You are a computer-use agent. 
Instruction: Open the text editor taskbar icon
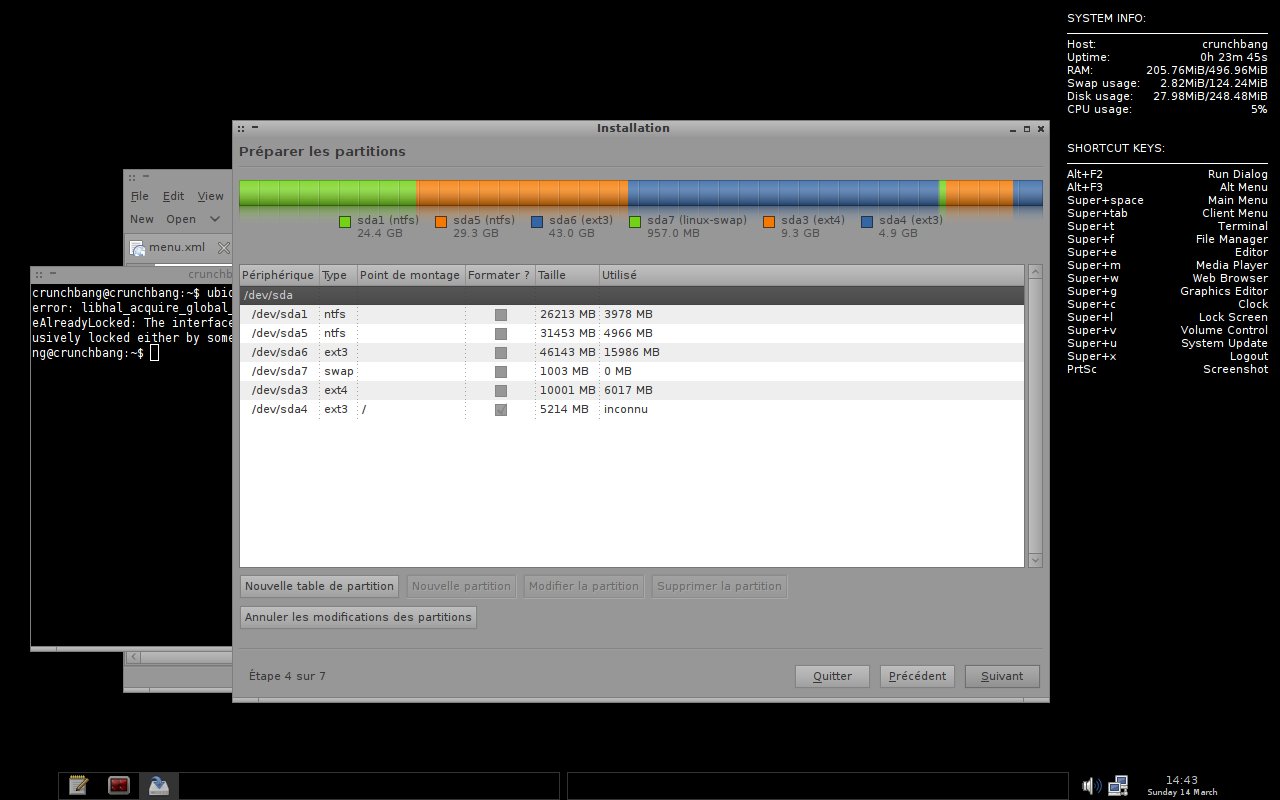[79, 785]
